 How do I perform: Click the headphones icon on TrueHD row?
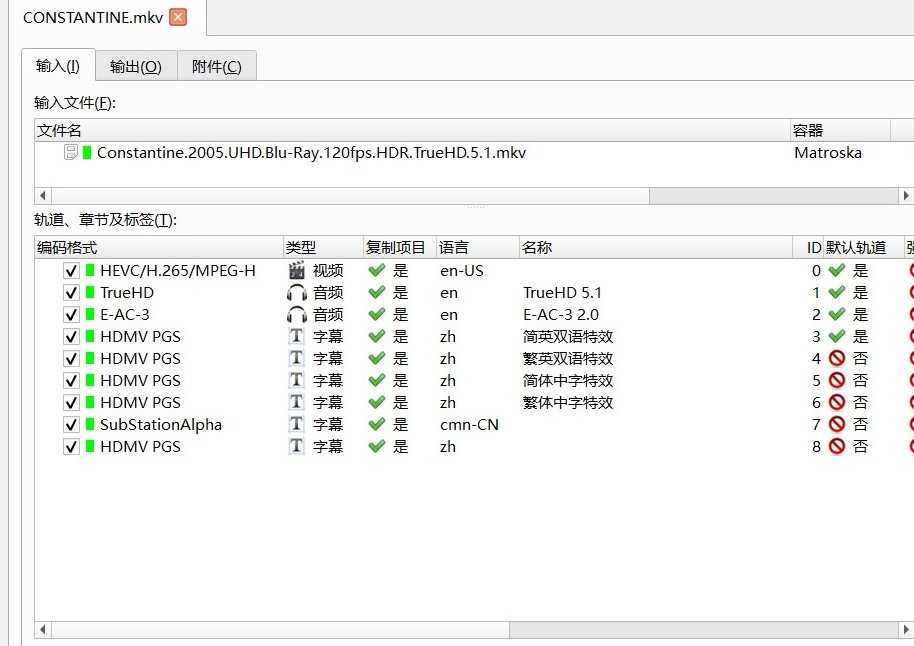297,293
